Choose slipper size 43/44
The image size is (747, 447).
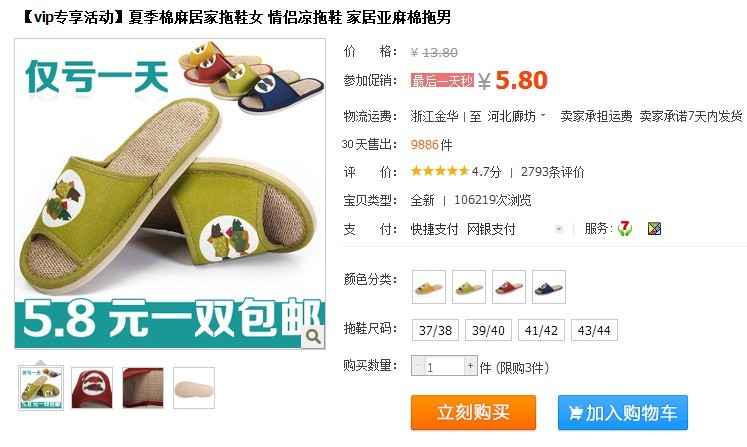coord(594,330)
